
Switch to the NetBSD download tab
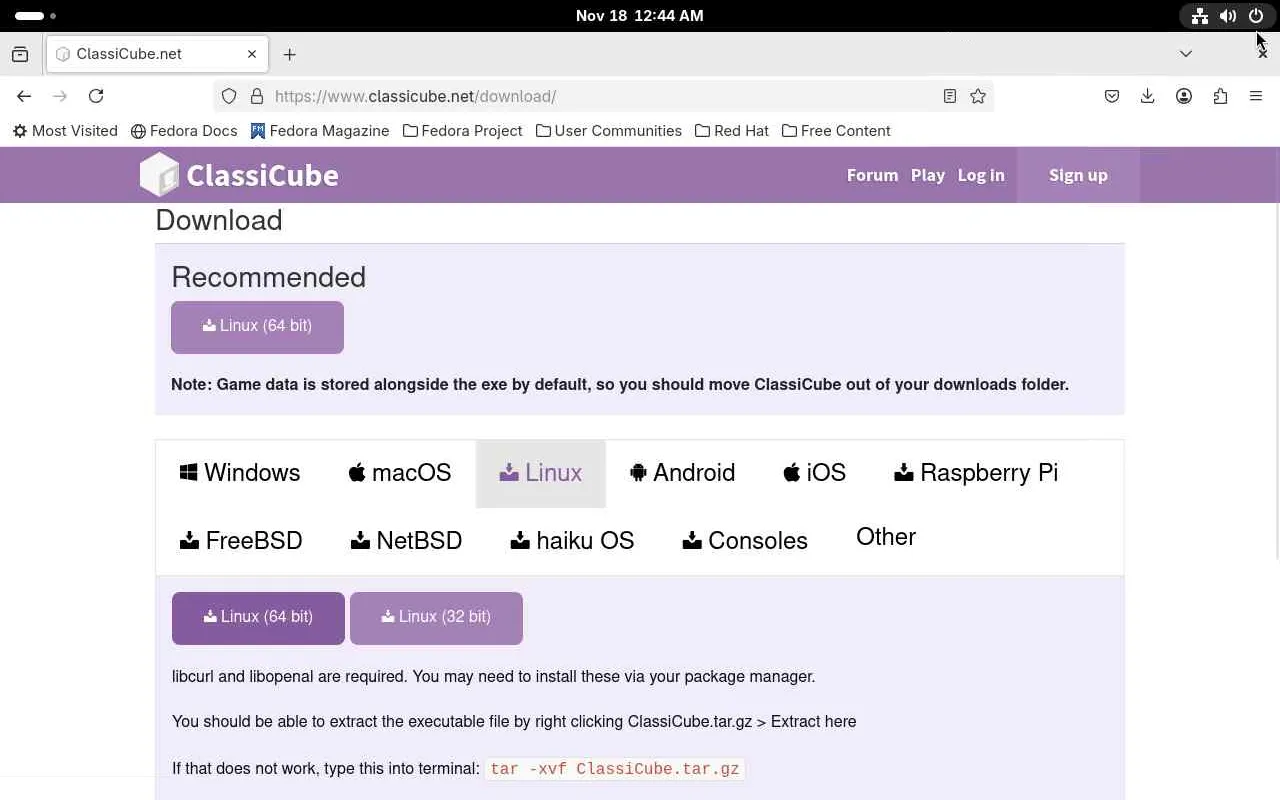coord(406,541)
